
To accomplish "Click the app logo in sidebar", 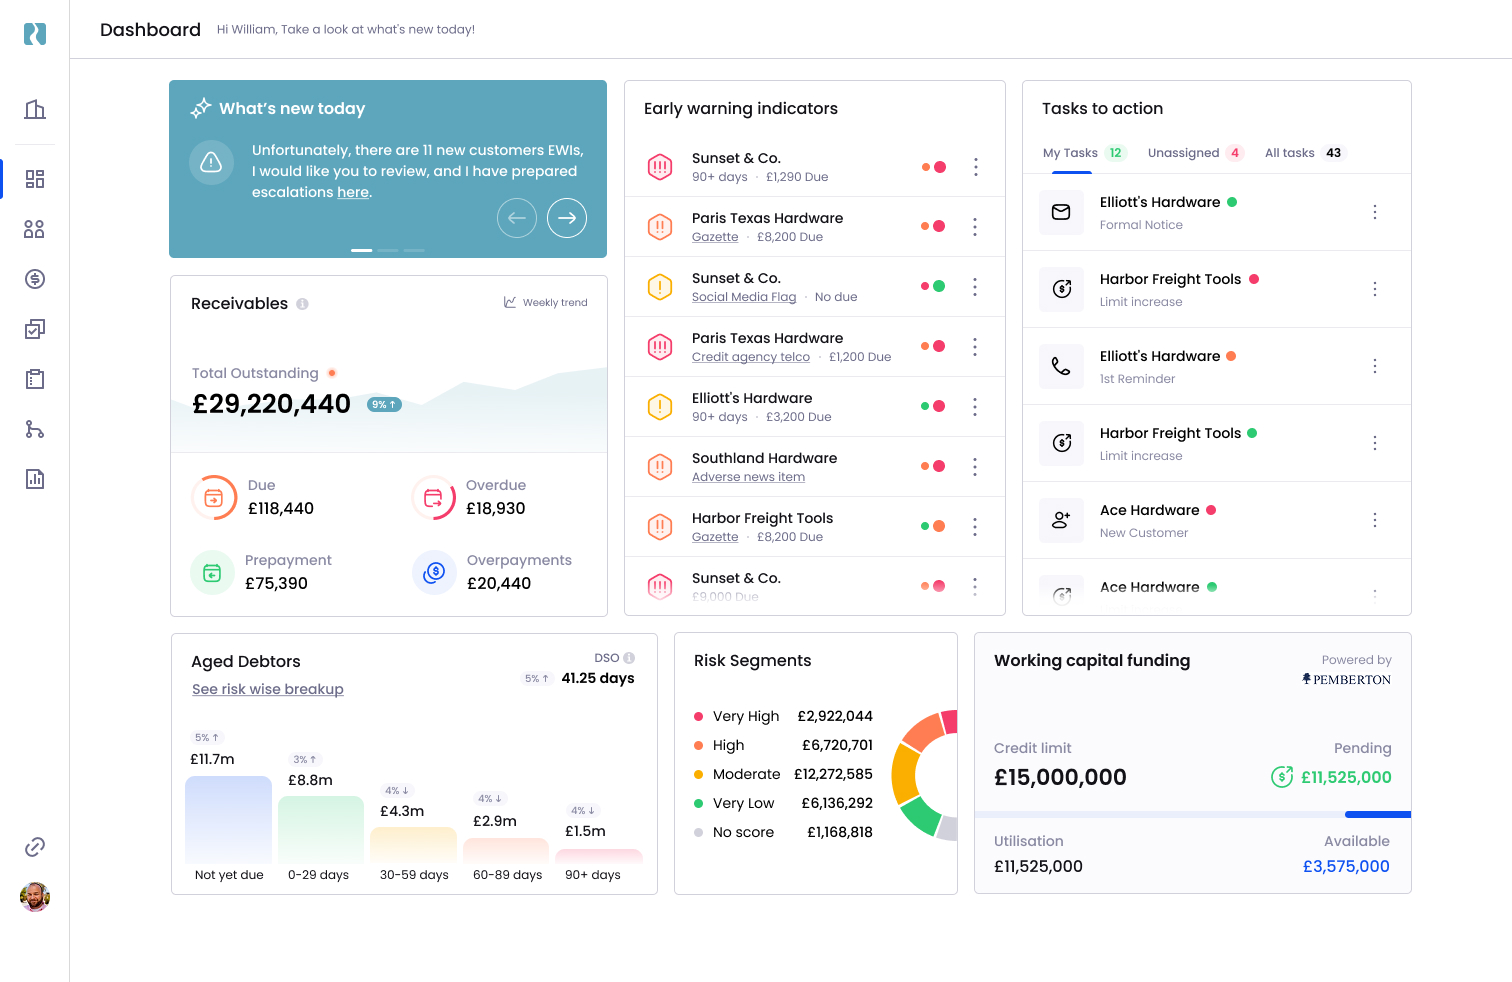I will tap(35, 34).
